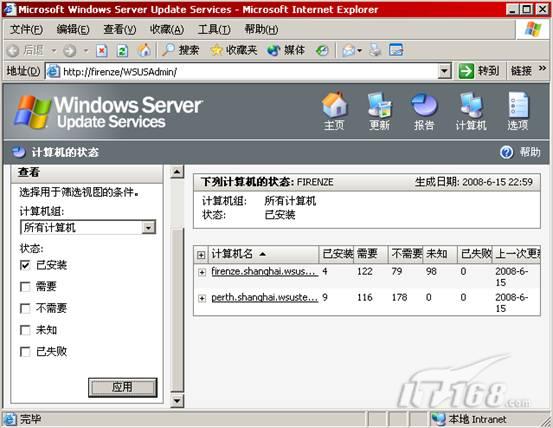Open the 计算机 computers section

pyautogui.click(x=471, y=111)
